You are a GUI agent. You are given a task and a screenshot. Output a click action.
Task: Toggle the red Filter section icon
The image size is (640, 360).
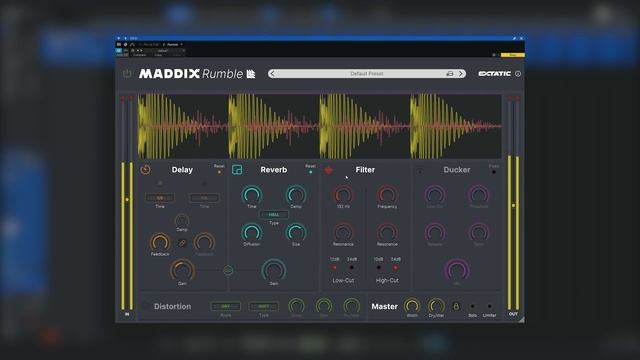tap(329, 169)
